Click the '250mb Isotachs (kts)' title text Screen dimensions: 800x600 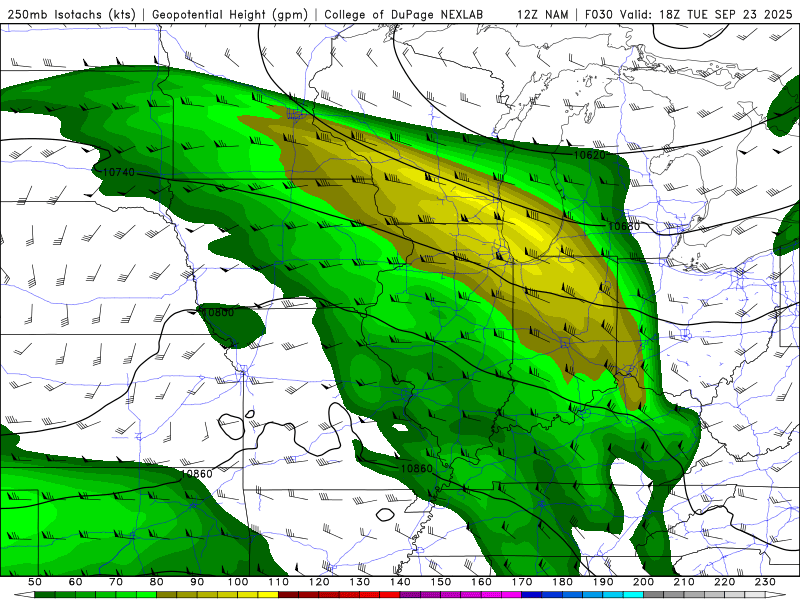pyautogui.click(x=71, y=14)
